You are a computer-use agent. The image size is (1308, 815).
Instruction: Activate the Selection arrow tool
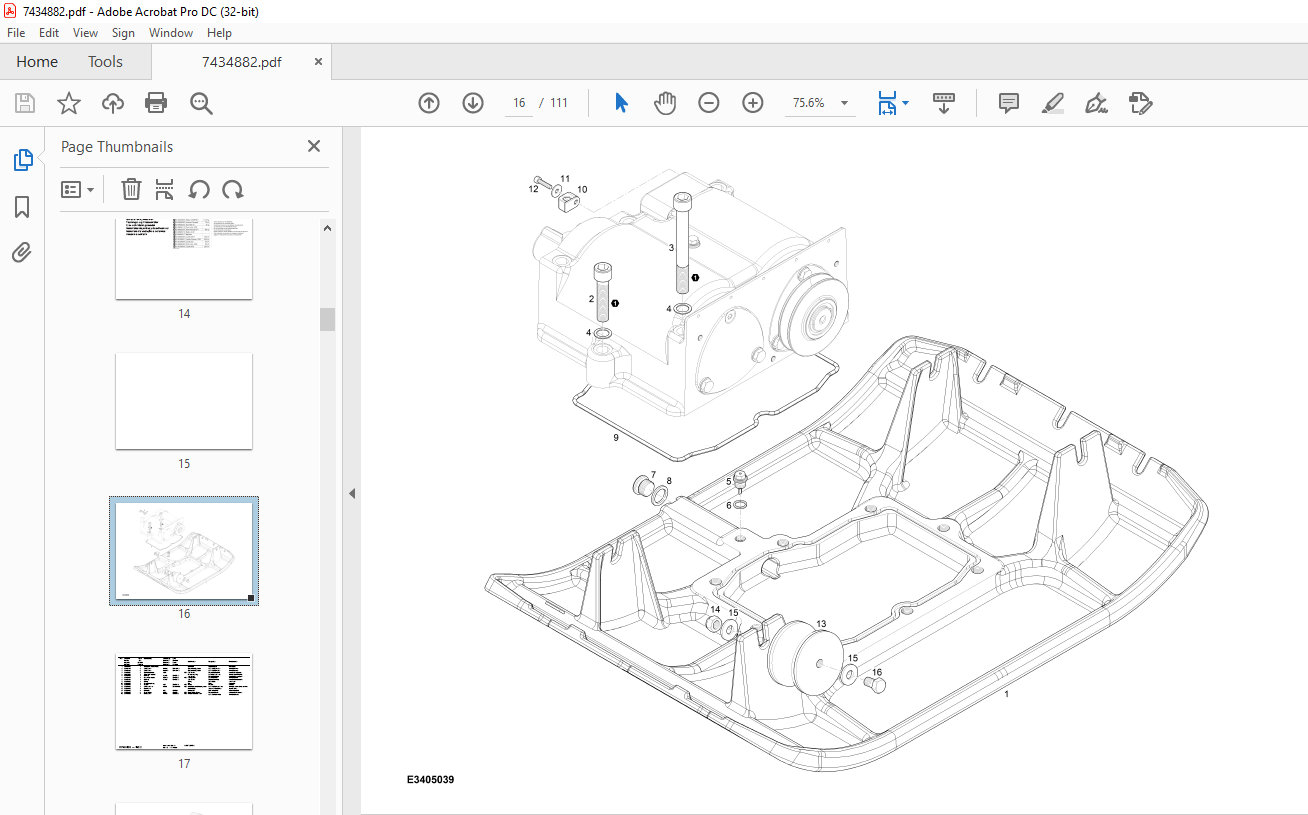[x=621, y=103]
